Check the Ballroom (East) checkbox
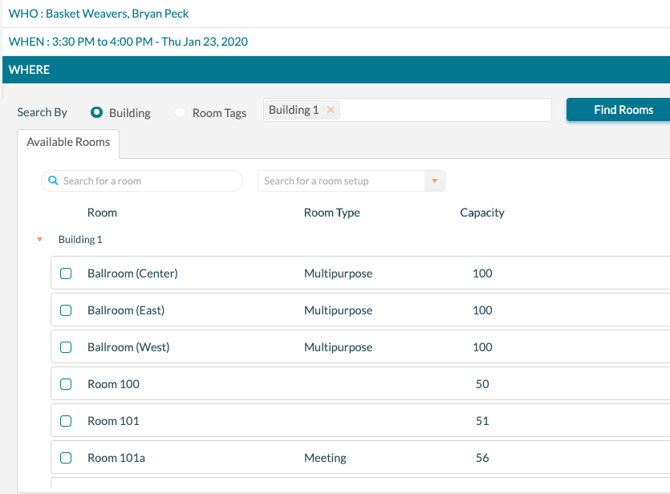 point(66,310)
